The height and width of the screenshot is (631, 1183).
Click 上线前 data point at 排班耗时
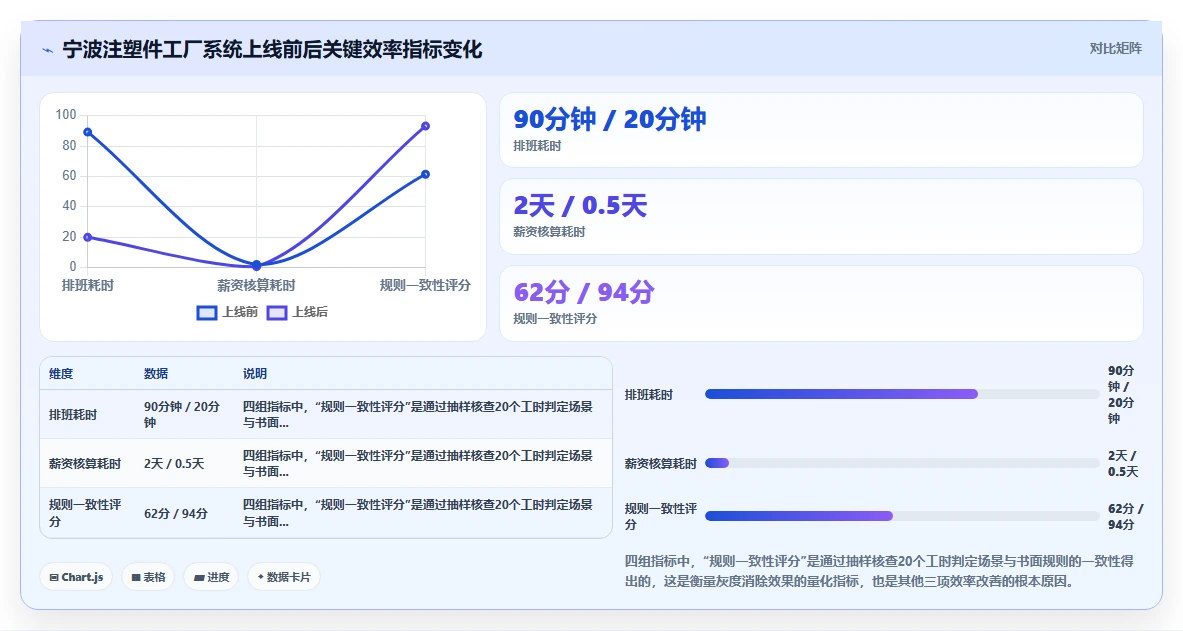(88, 132)
